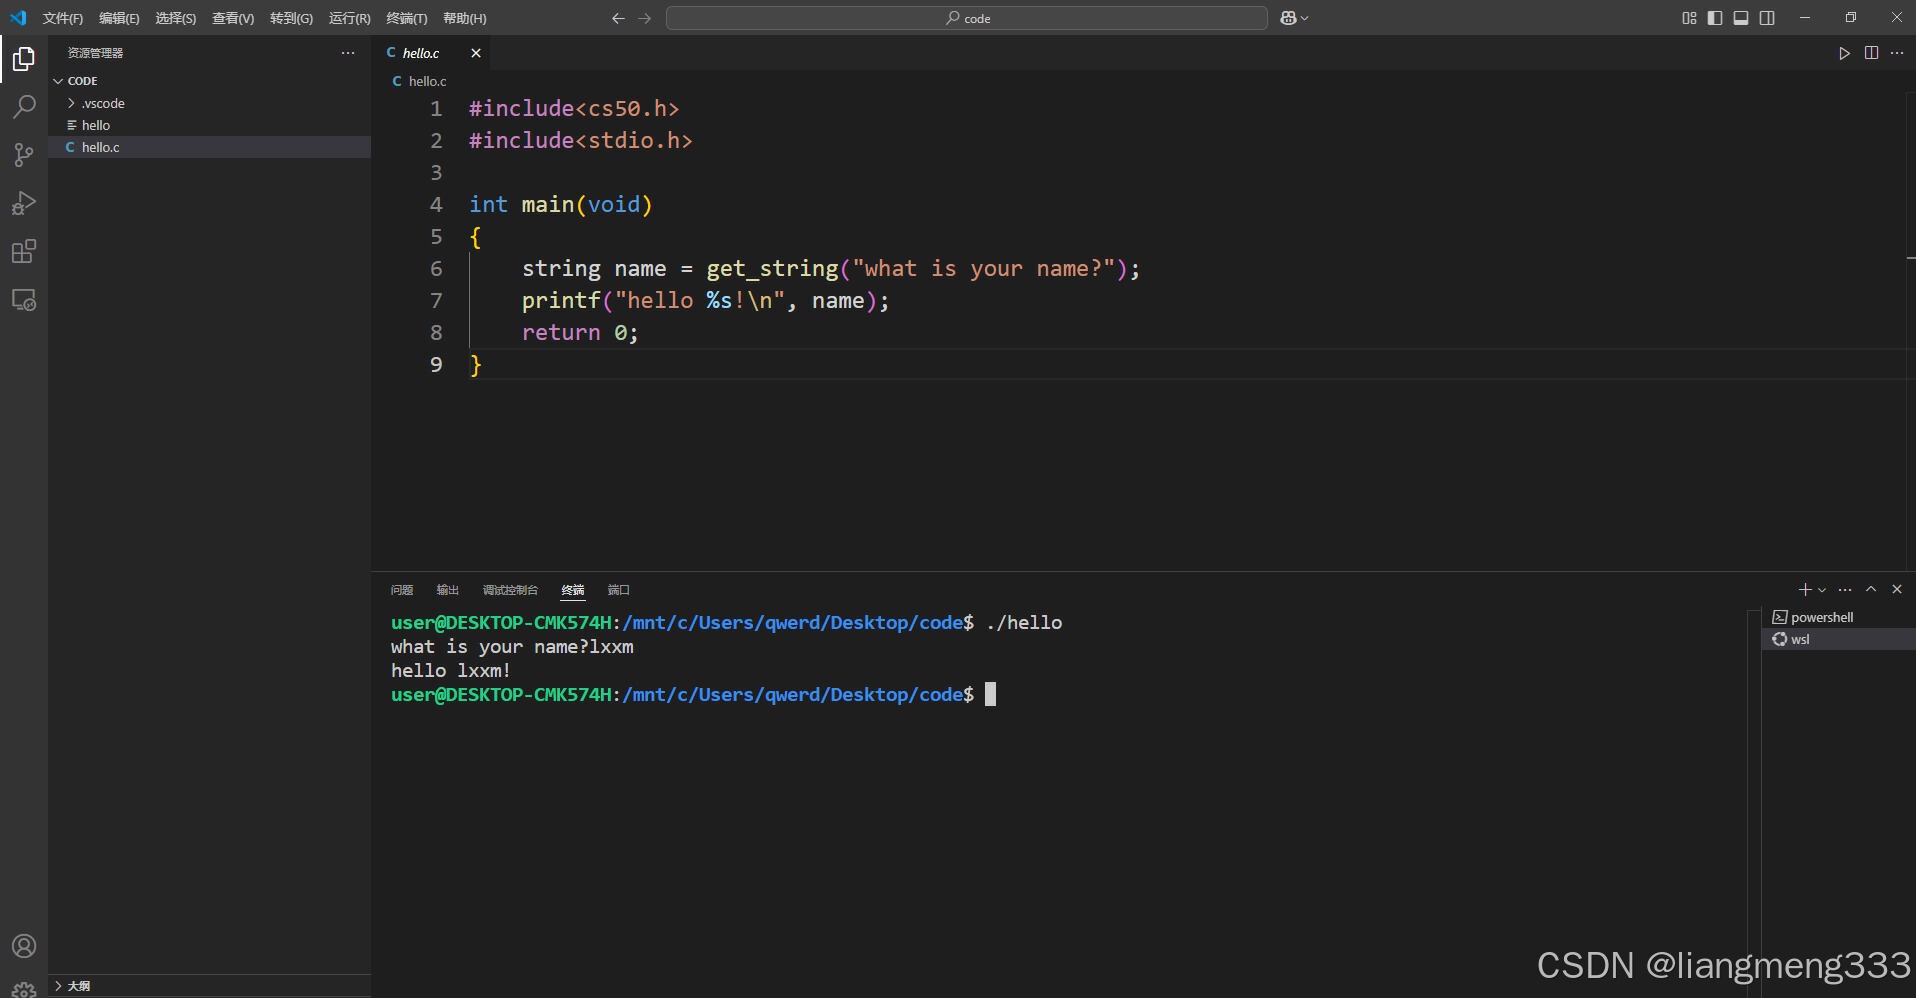Open the Explorer view in the activity bar

(23, 59)
